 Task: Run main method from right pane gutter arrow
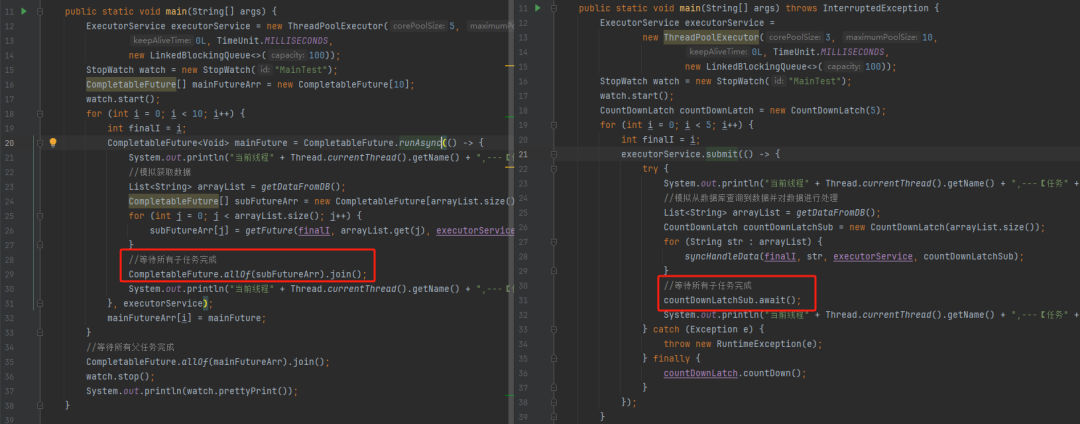(538, 8)
